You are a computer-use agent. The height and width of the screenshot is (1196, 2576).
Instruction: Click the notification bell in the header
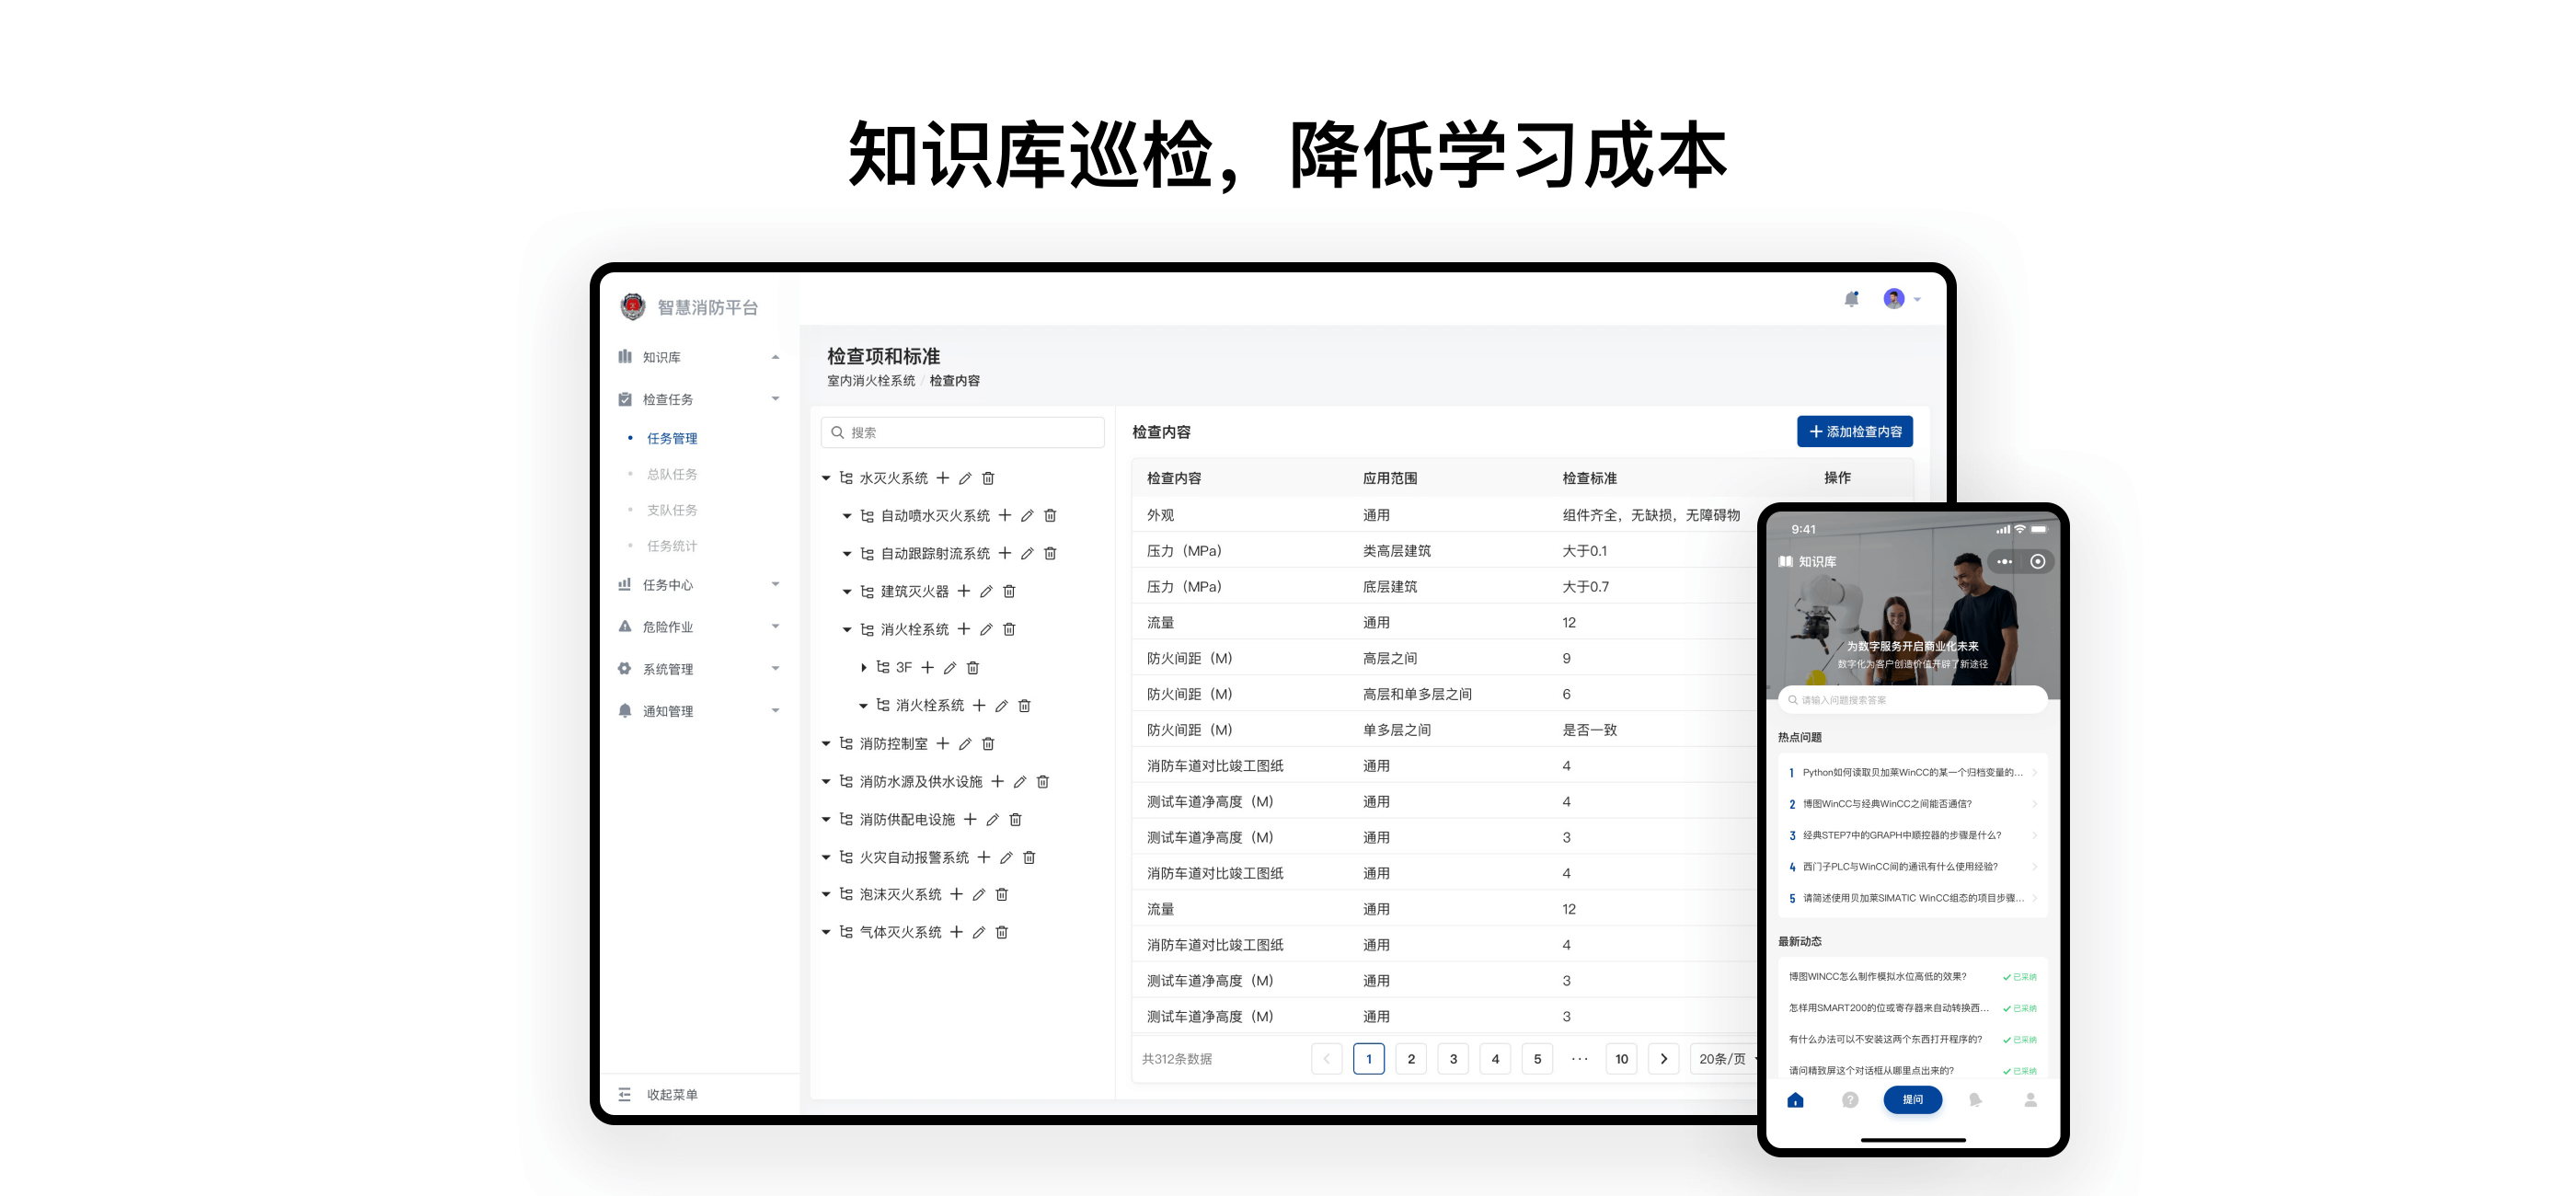click(1851, 299)
